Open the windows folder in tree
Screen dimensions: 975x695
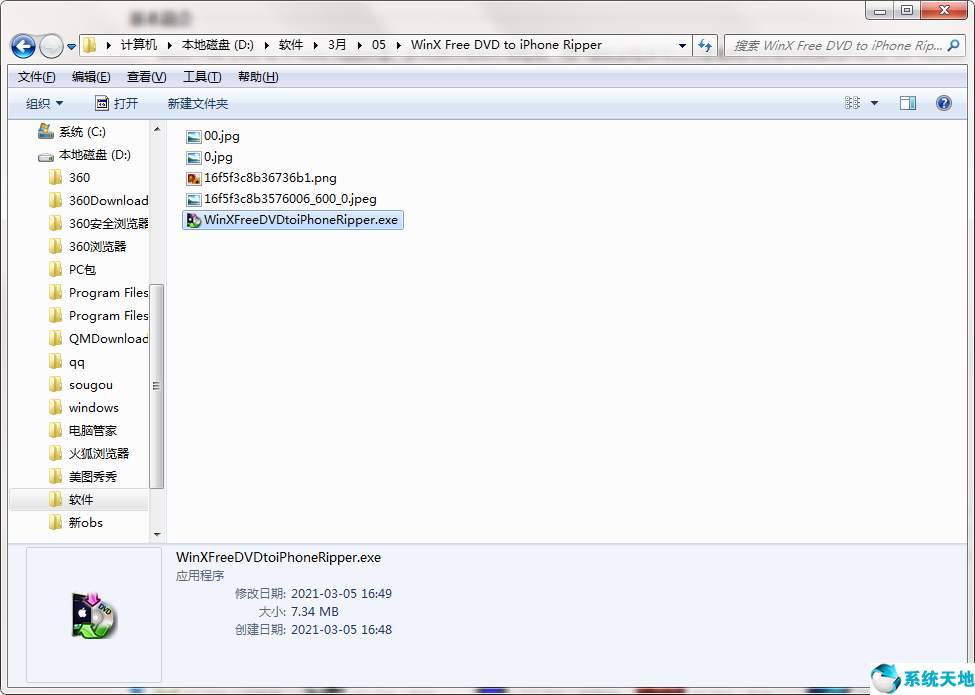point(83,408)
